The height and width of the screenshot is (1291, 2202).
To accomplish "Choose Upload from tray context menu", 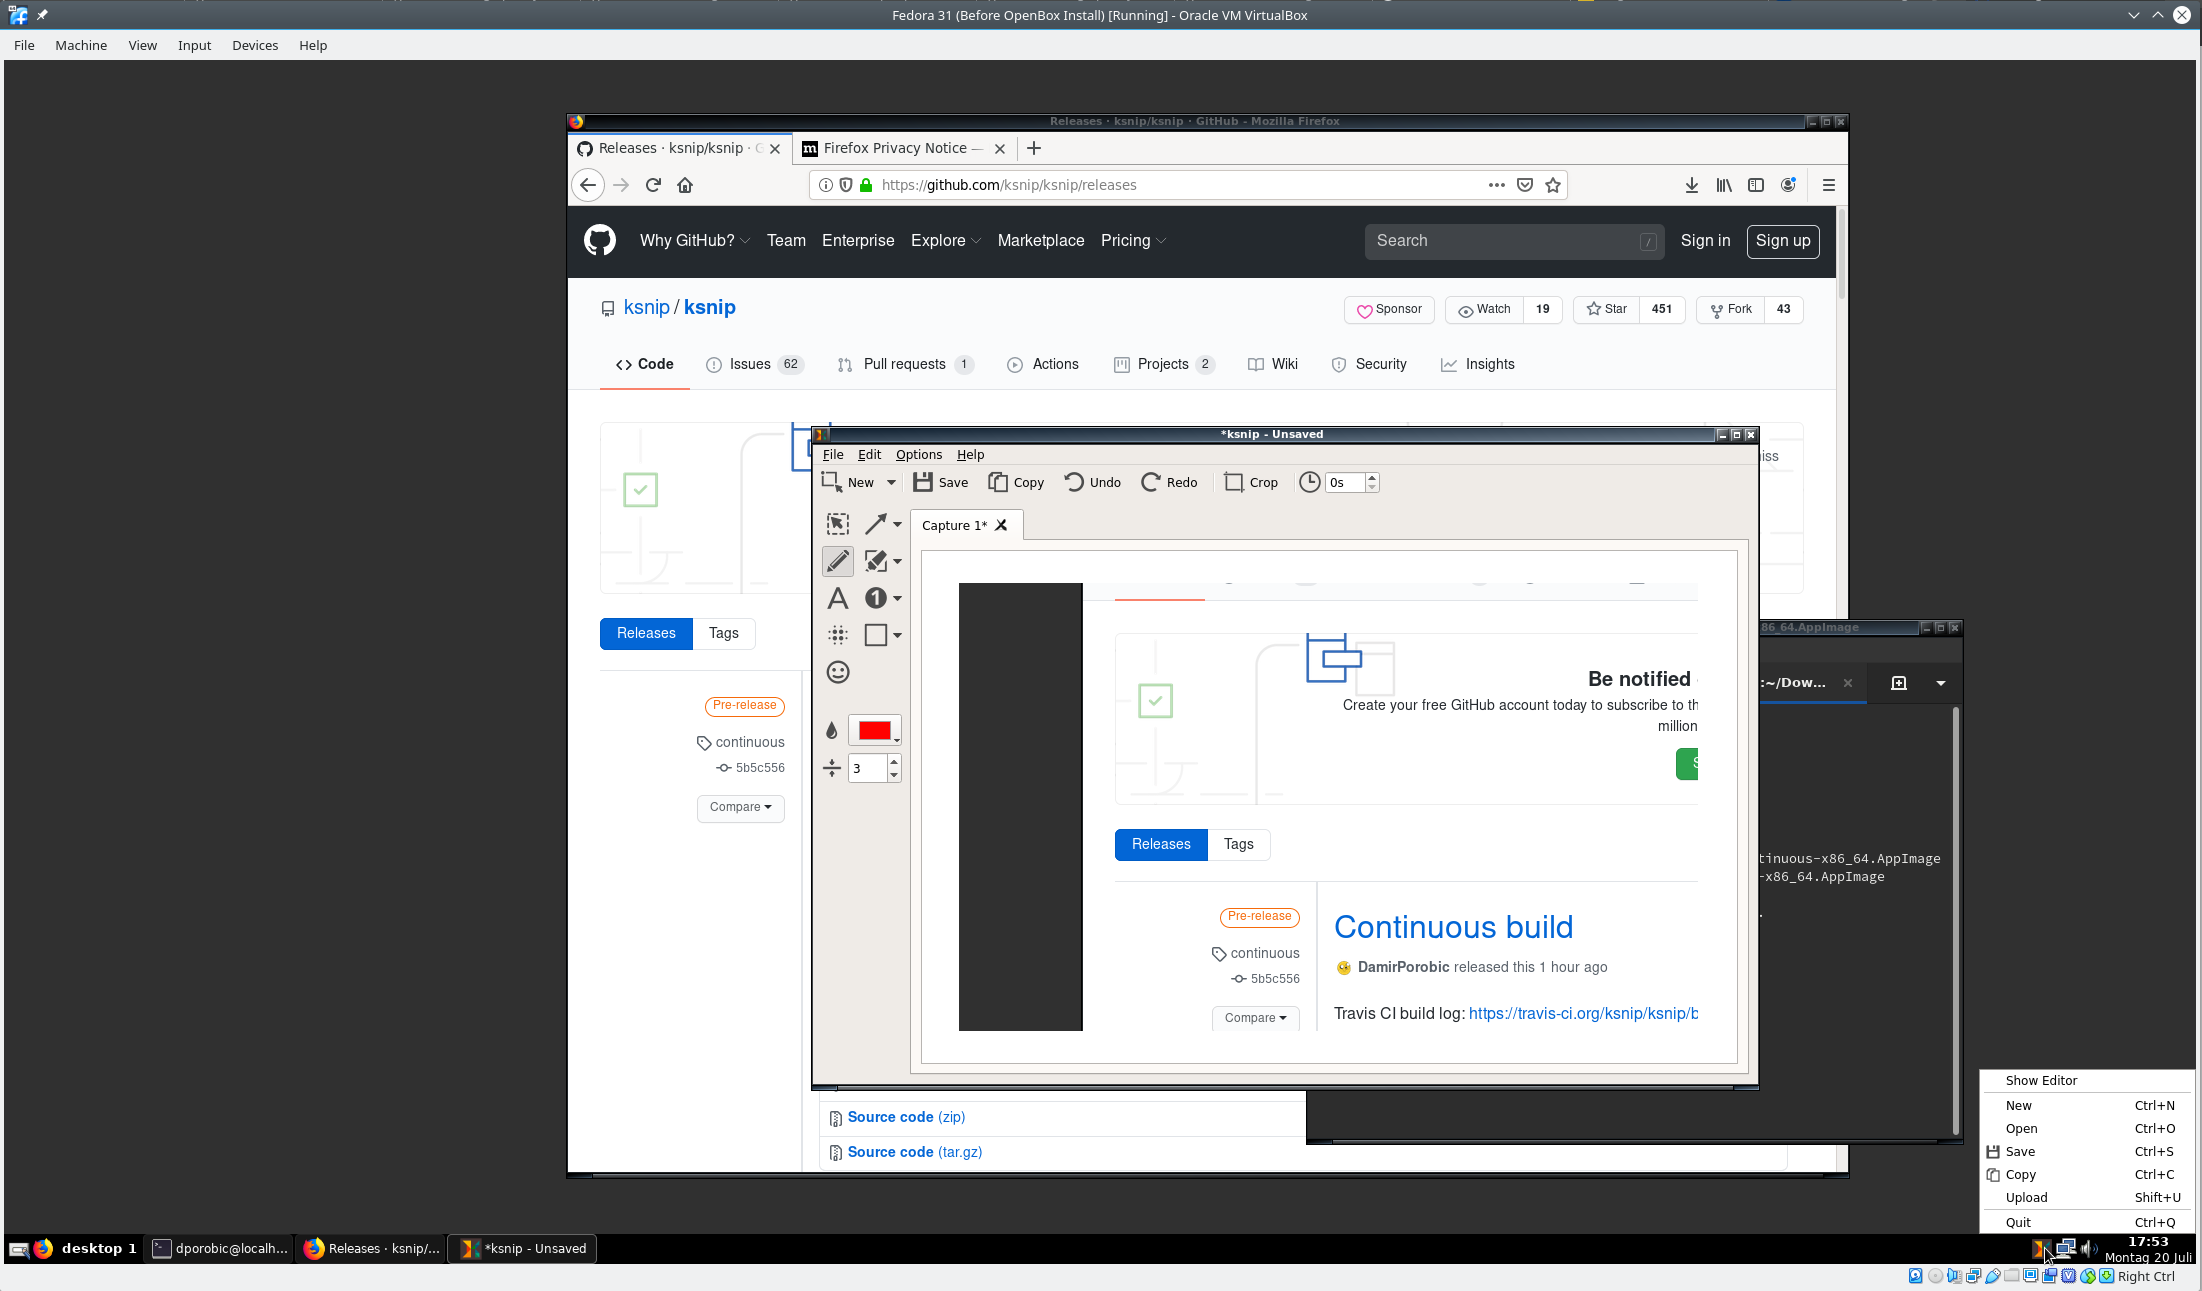I will [2026, 1197].
